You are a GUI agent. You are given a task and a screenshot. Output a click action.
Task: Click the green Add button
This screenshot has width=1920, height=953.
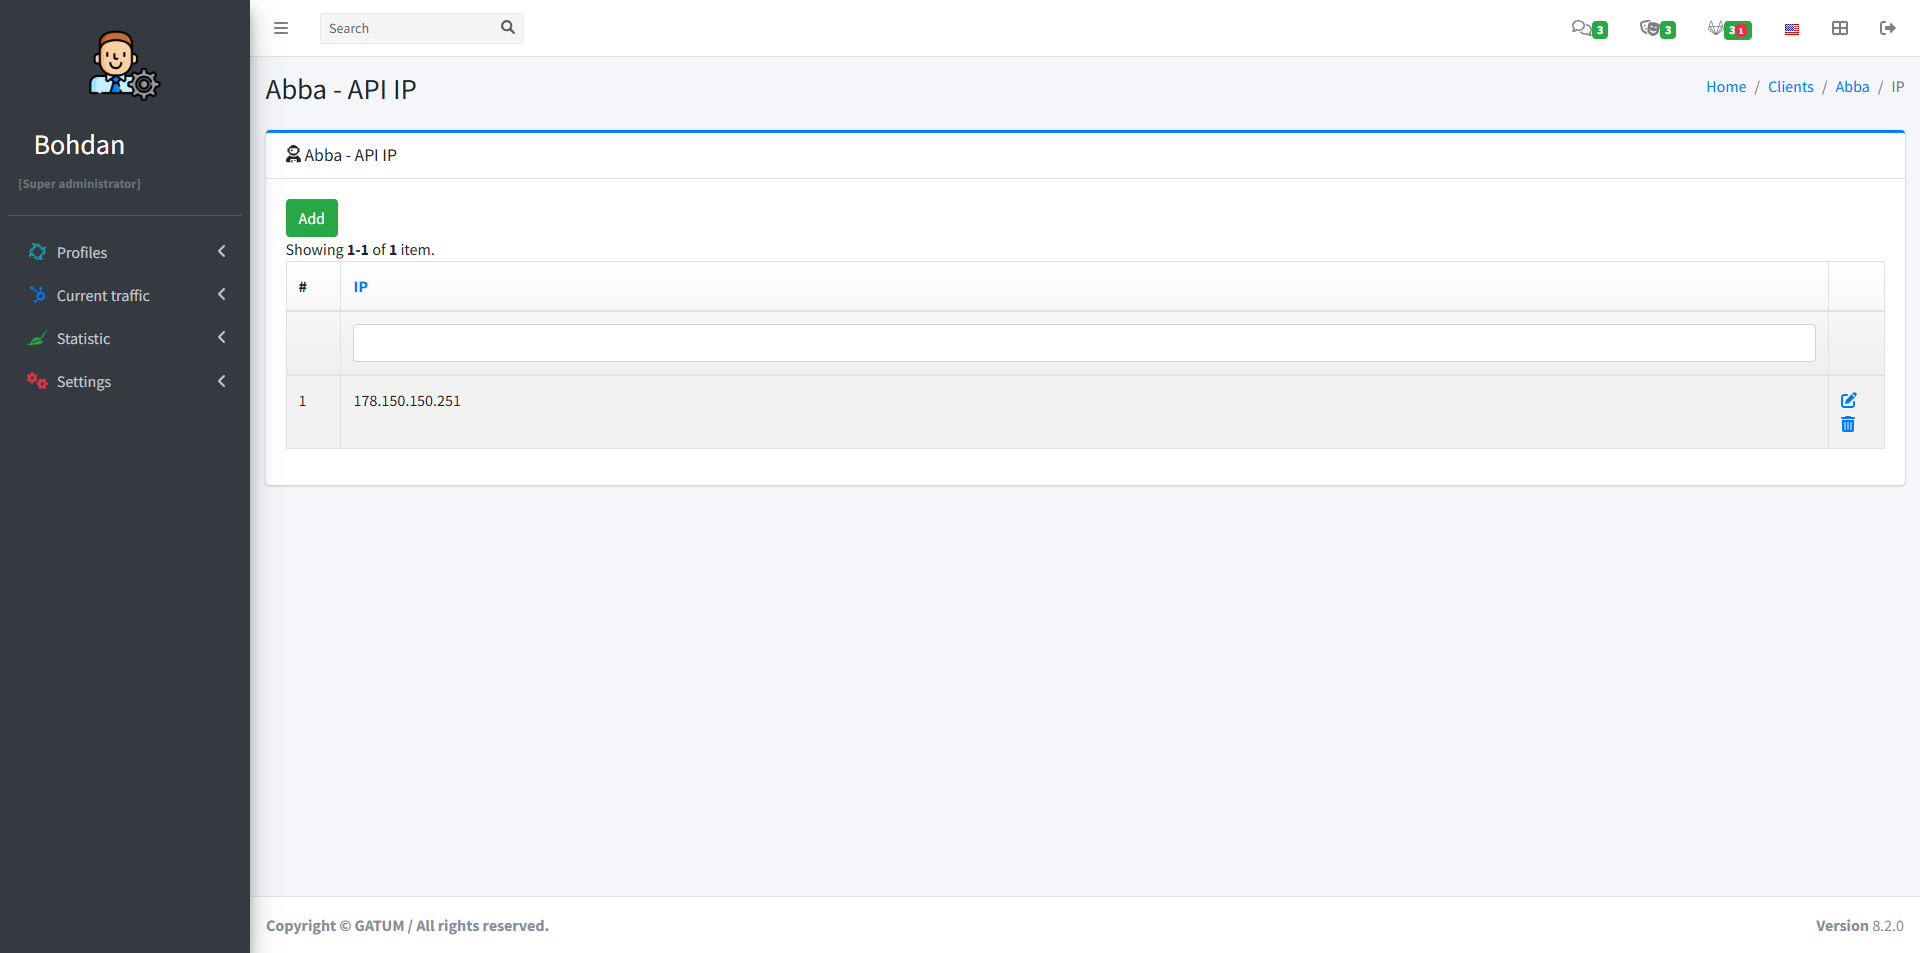311,217
